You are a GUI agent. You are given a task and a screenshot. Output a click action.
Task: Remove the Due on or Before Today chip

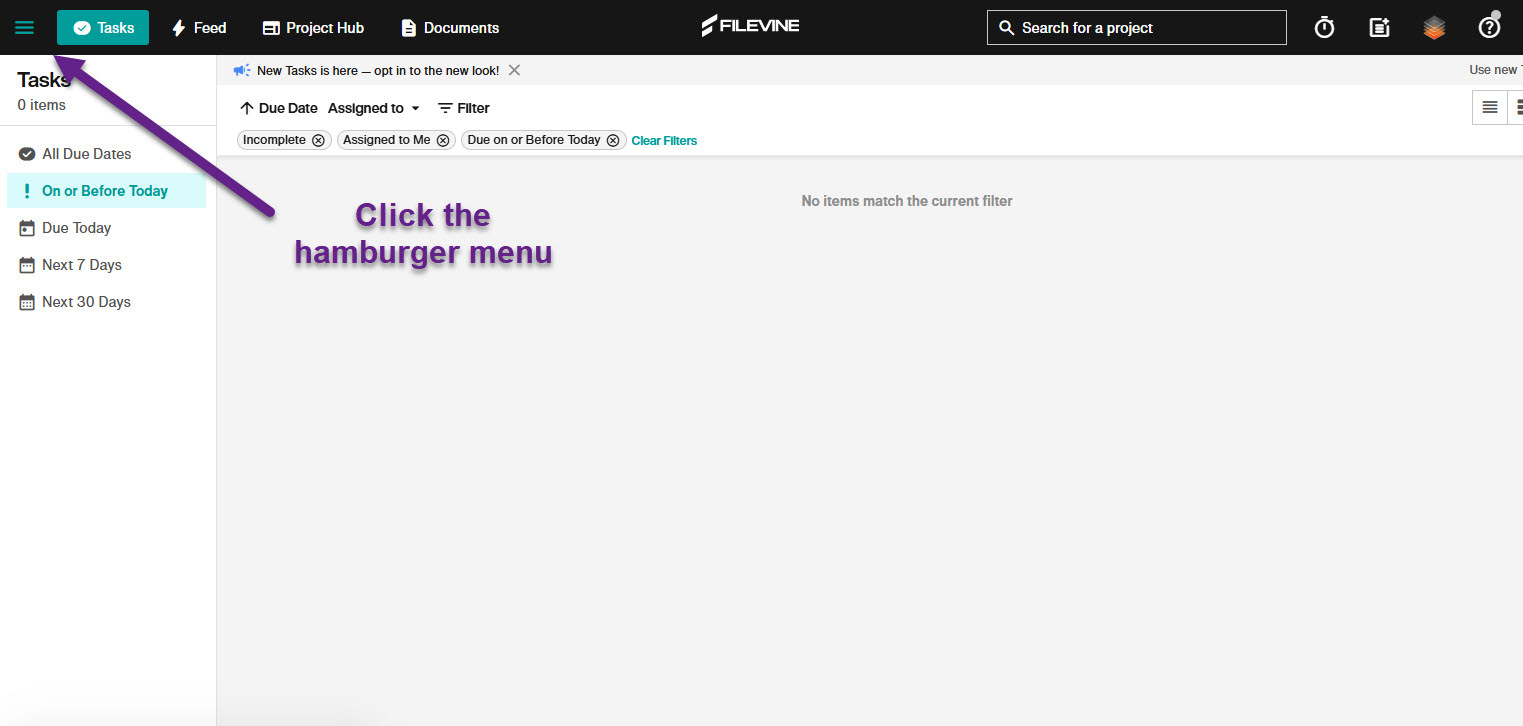click(613, 140)
